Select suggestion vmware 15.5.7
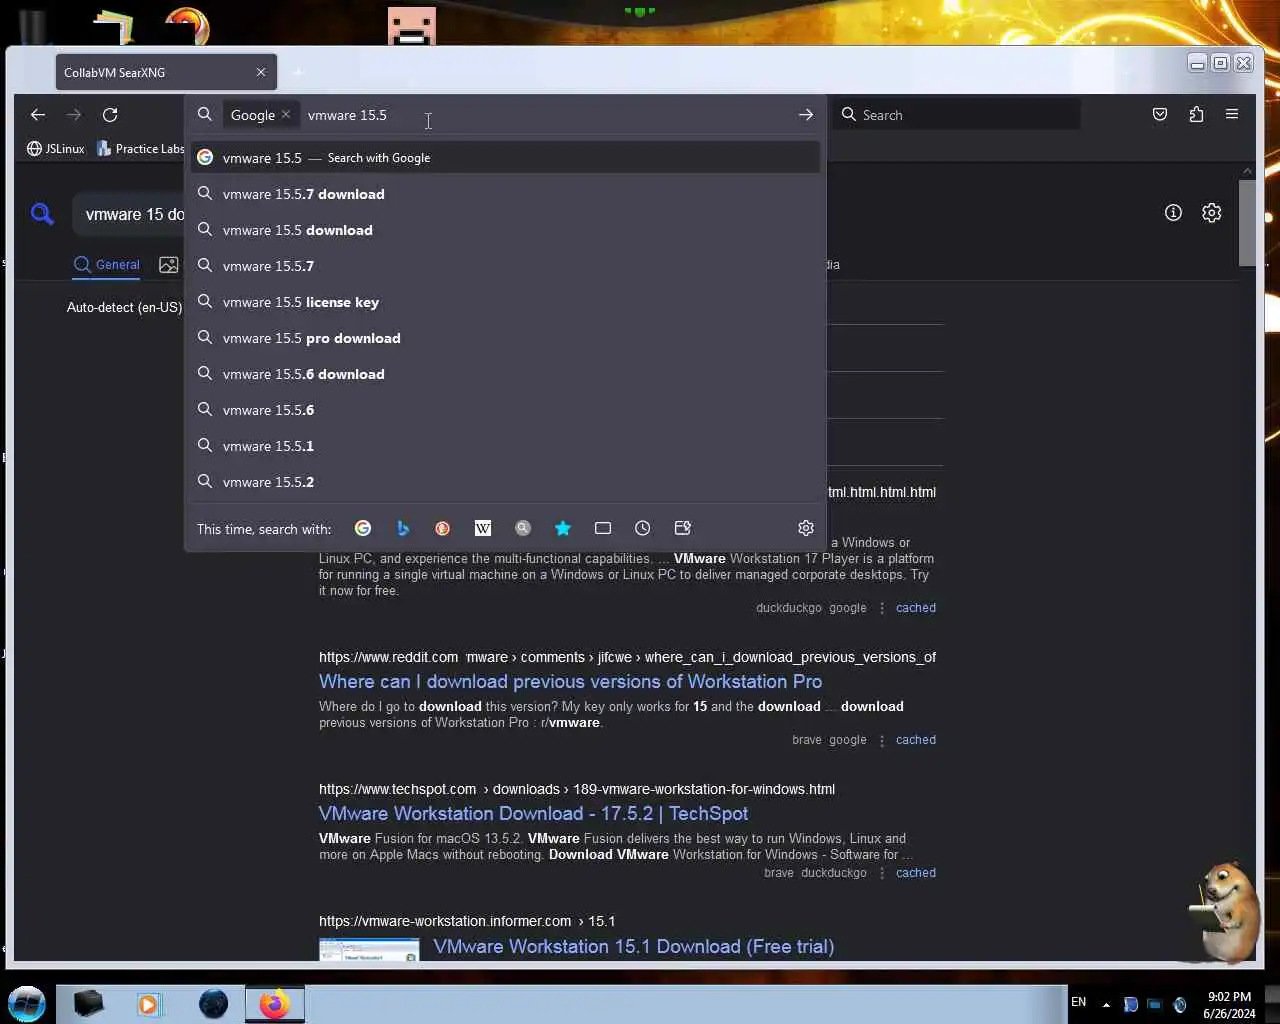1280x1024 pixels. click(x=505, y=266)
